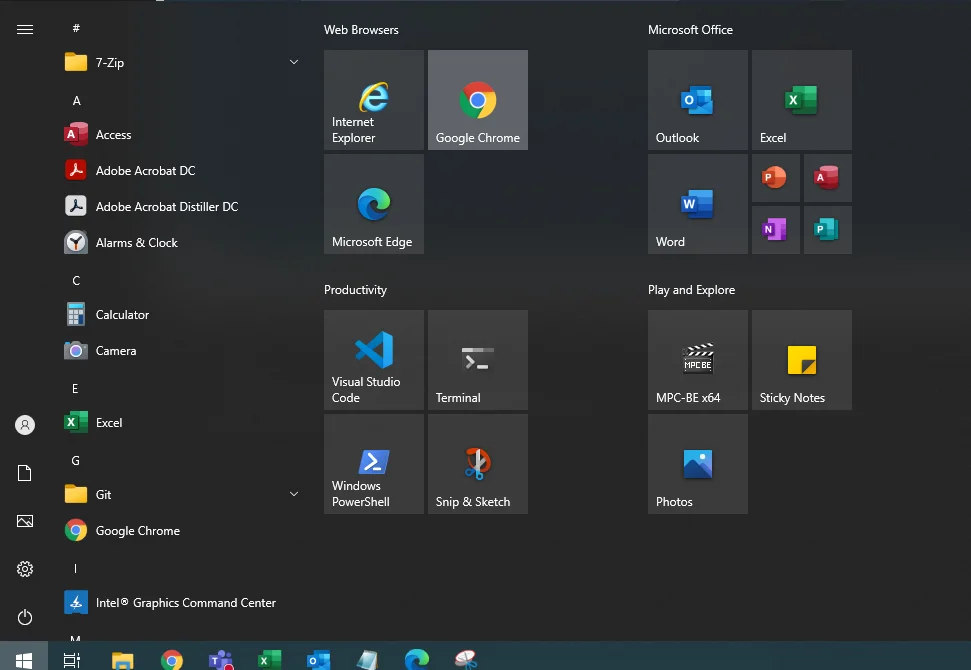Image resolution: width=971 pixels, height=670 pixels.
Task: Expand the Git folder chevron
Action: pyautogui.click(x=294, y=494)
